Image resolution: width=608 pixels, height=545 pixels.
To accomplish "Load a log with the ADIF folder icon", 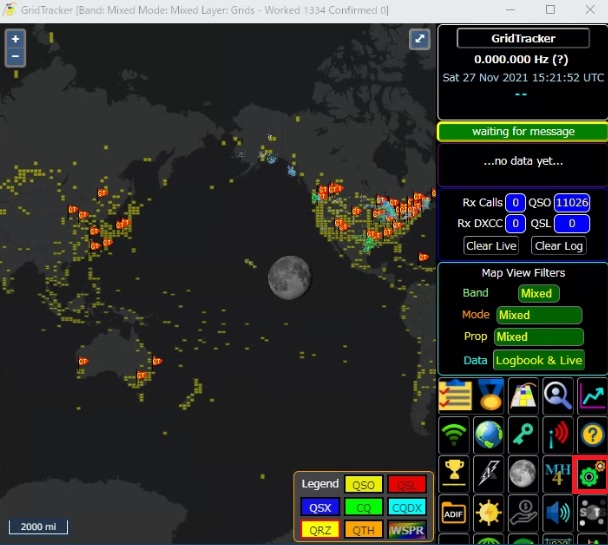I will tap(454, 513).
